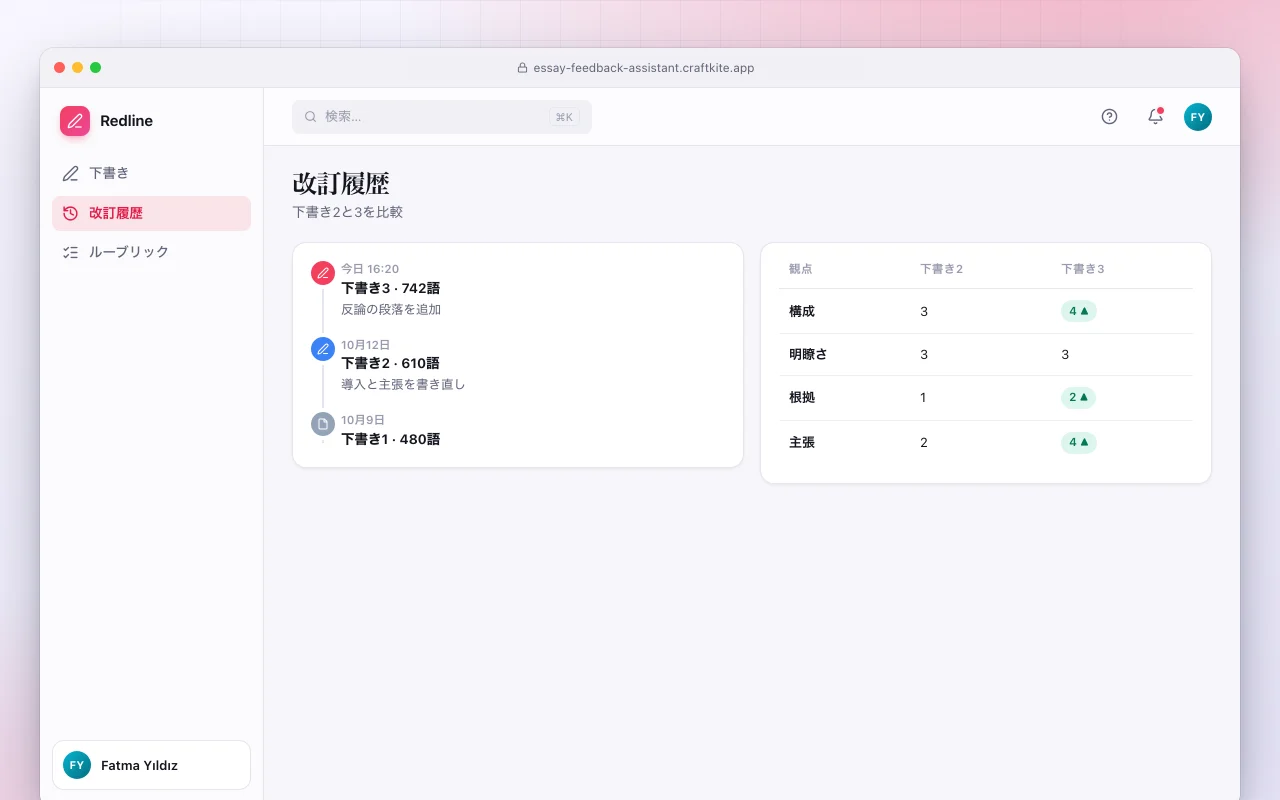This screenshot has width=1280, height=800.
Task: Click the essay-feedback-assistant.craftkite.app address
Action: [643, 68]
